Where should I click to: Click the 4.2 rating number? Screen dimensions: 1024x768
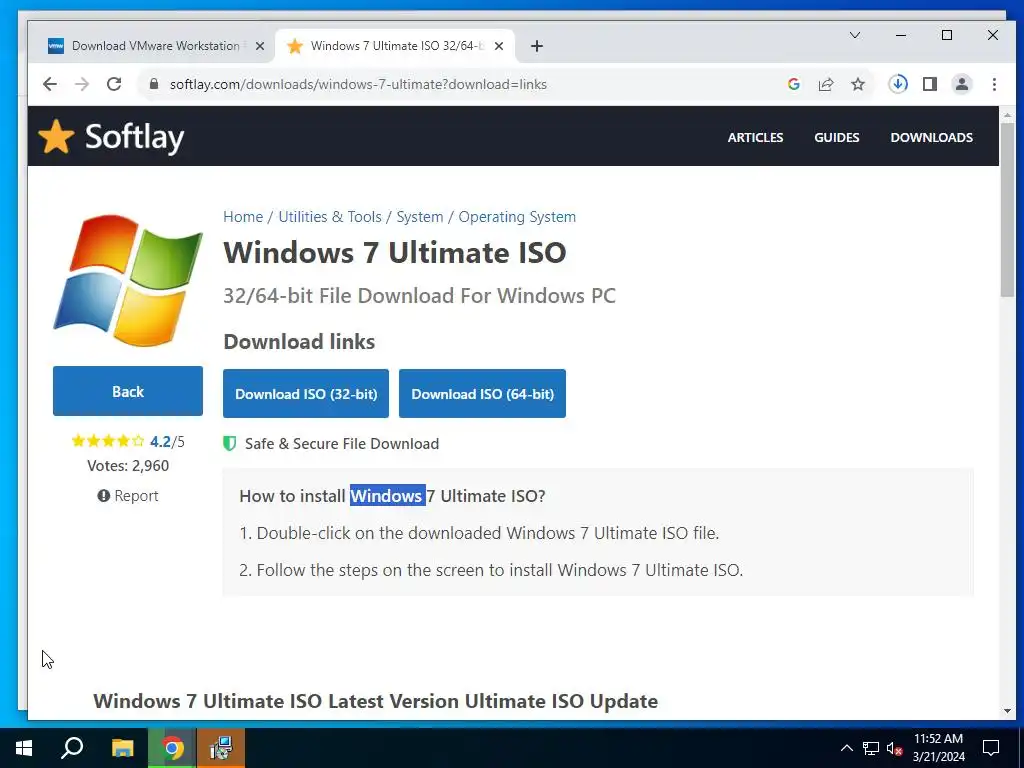pos(160,441)
